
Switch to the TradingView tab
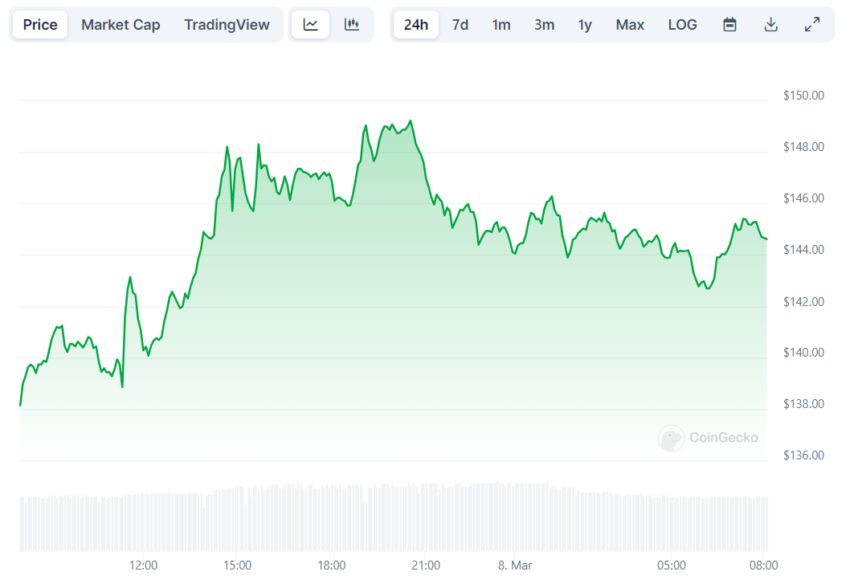(x=227, y=25)
